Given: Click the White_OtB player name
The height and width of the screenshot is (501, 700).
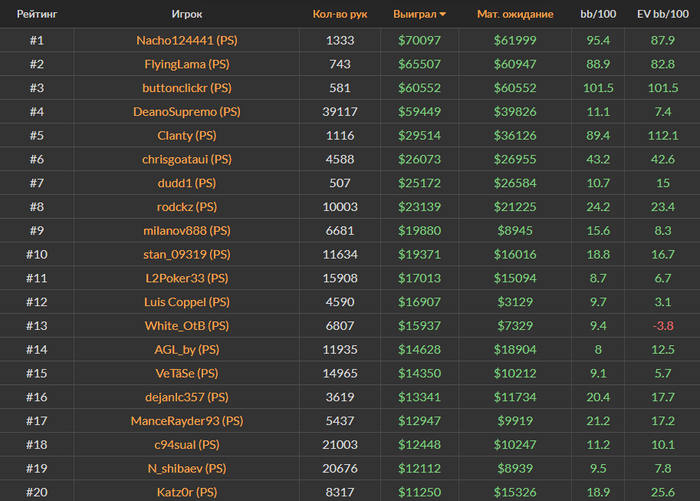Looking at the screenshot, I should 187,326.
